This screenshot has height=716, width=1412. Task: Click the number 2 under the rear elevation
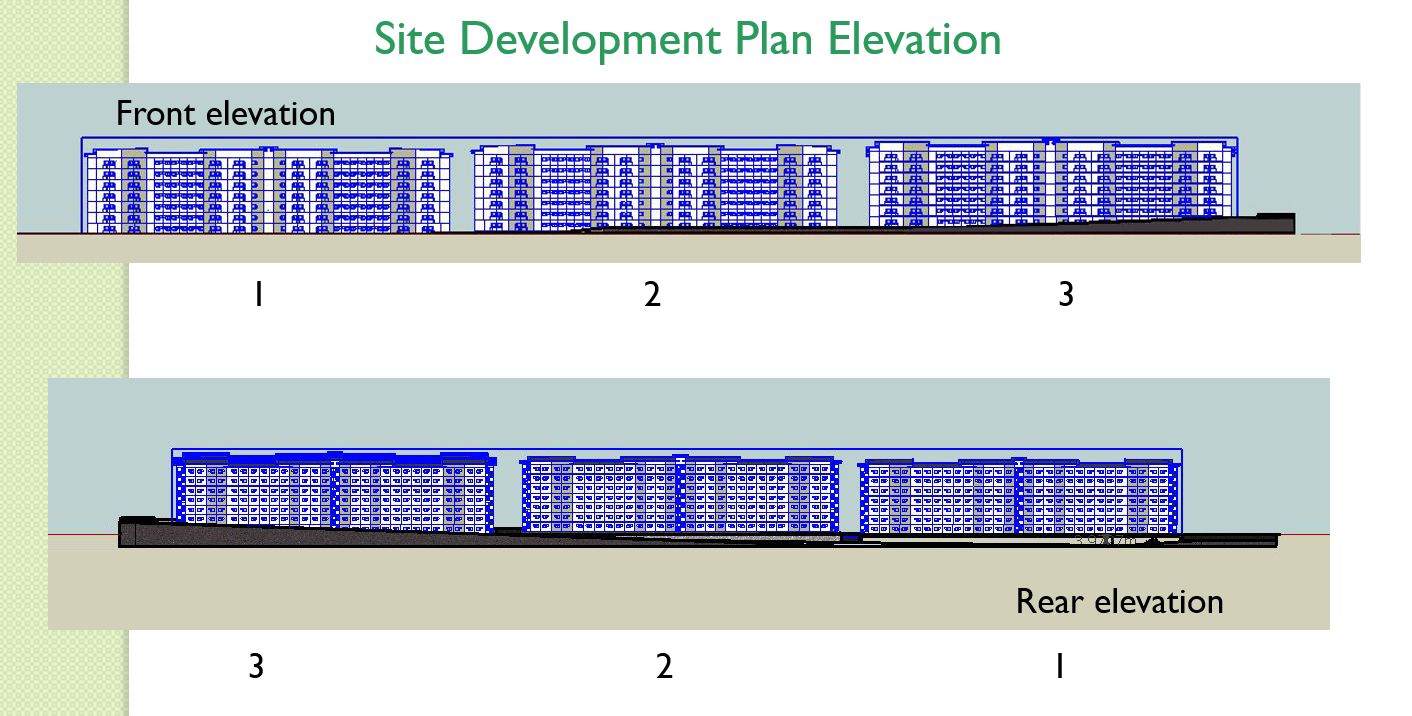662,663
